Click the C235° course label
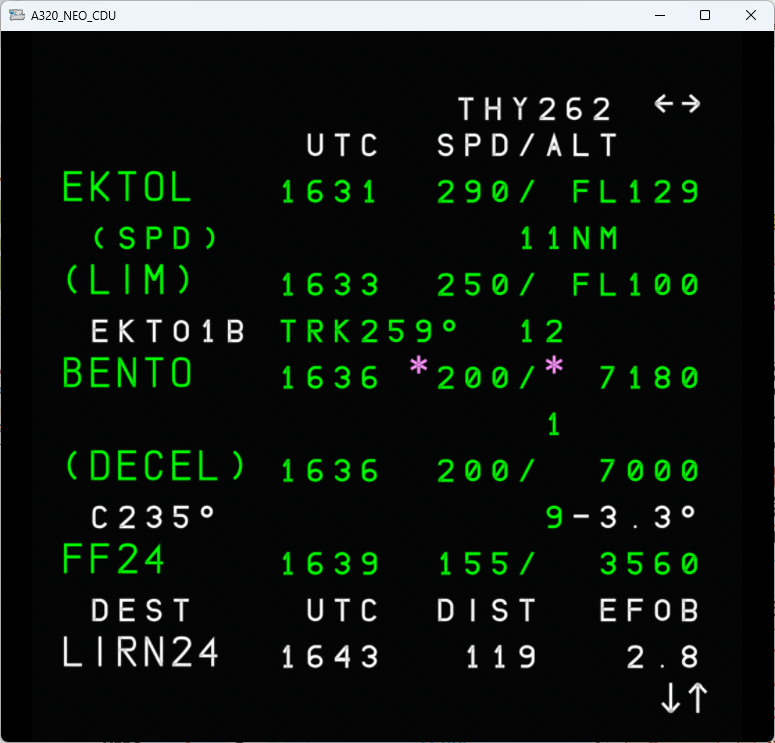Viewport: 775px width, 743px height. click(x=153, y=518)
